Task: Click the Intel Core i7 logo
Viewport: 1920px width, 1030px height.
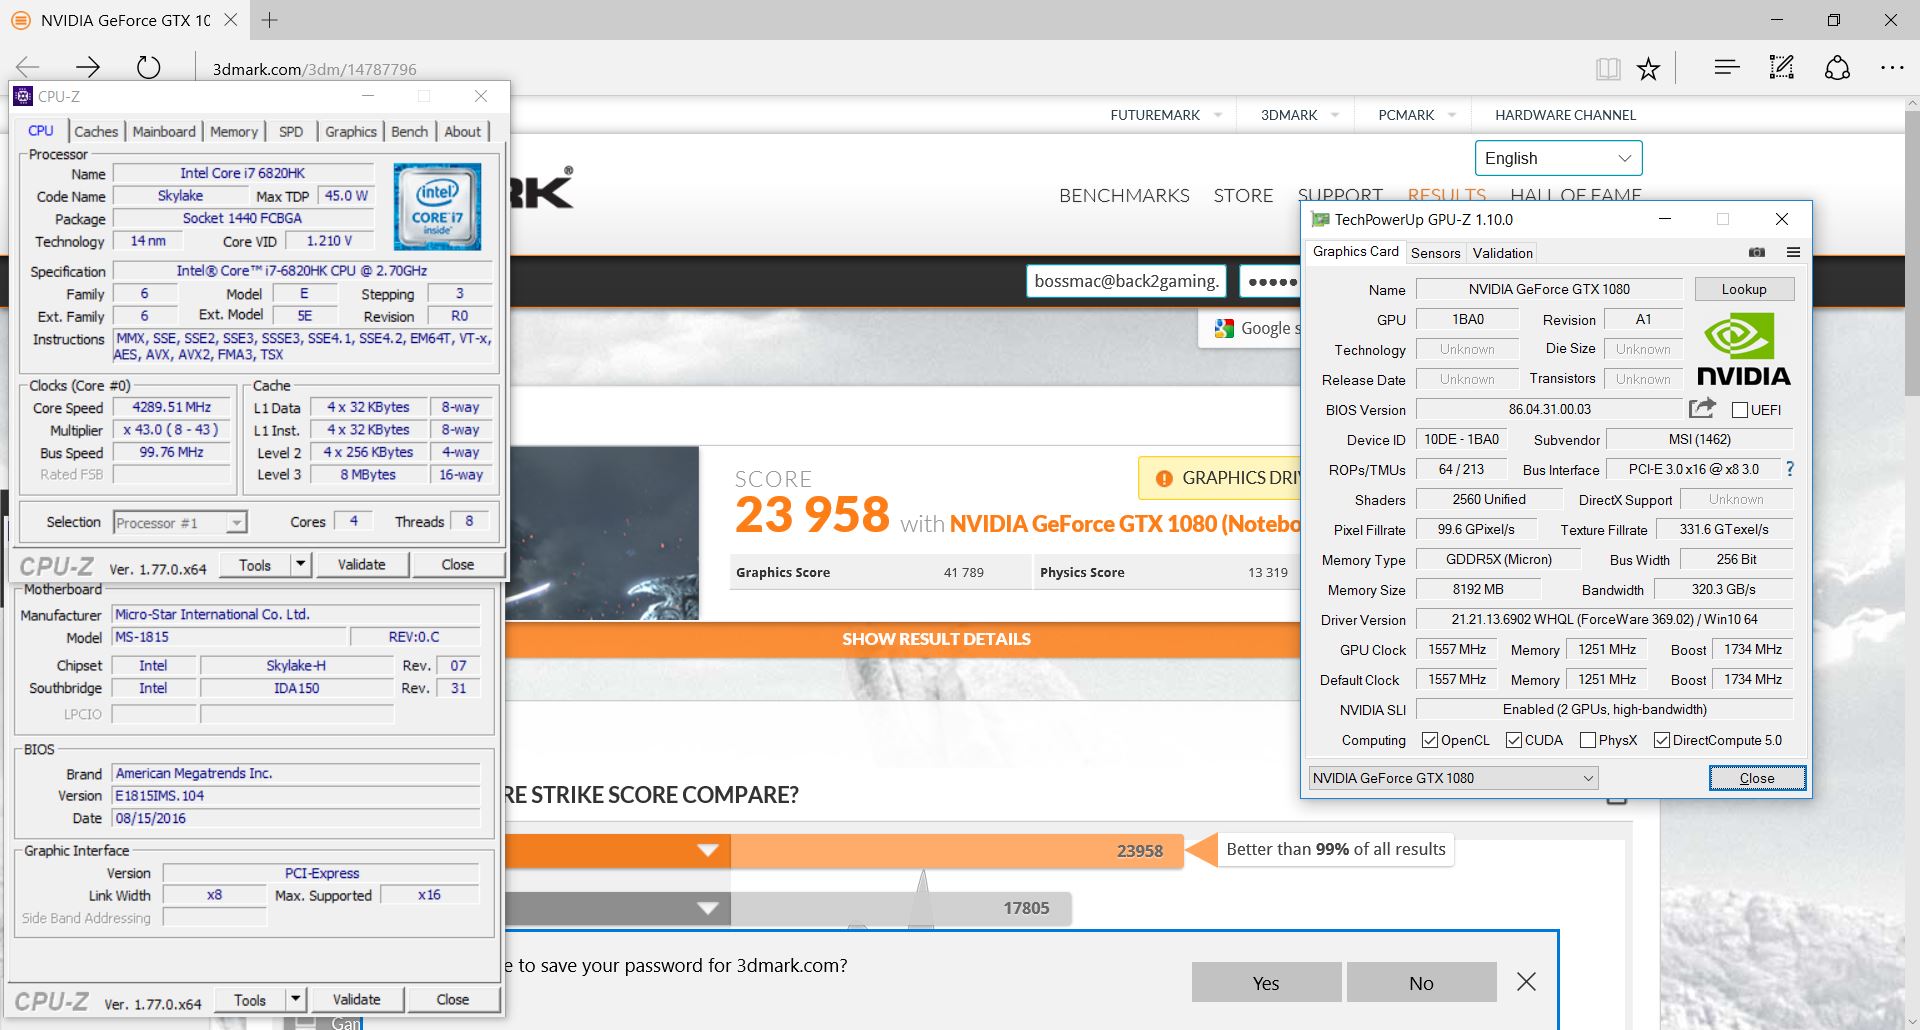Action: tap(437, 206)
